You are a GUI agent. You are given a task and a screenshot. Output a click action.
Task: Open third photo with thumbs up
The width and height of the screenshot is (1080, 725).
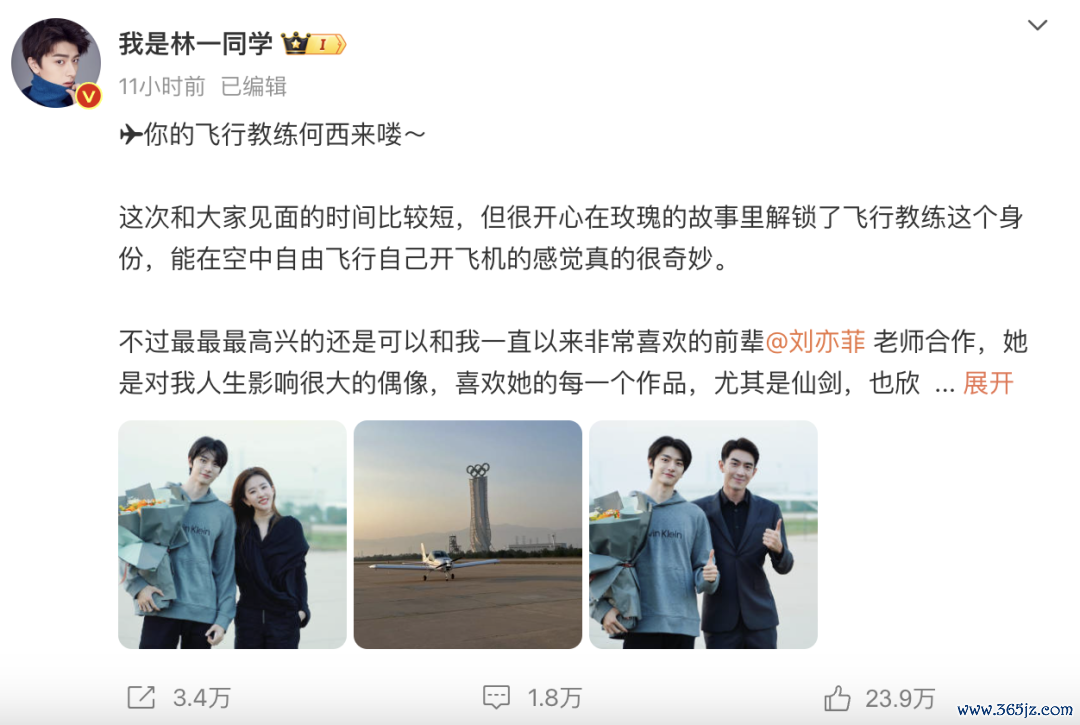[x=703, y=534]
